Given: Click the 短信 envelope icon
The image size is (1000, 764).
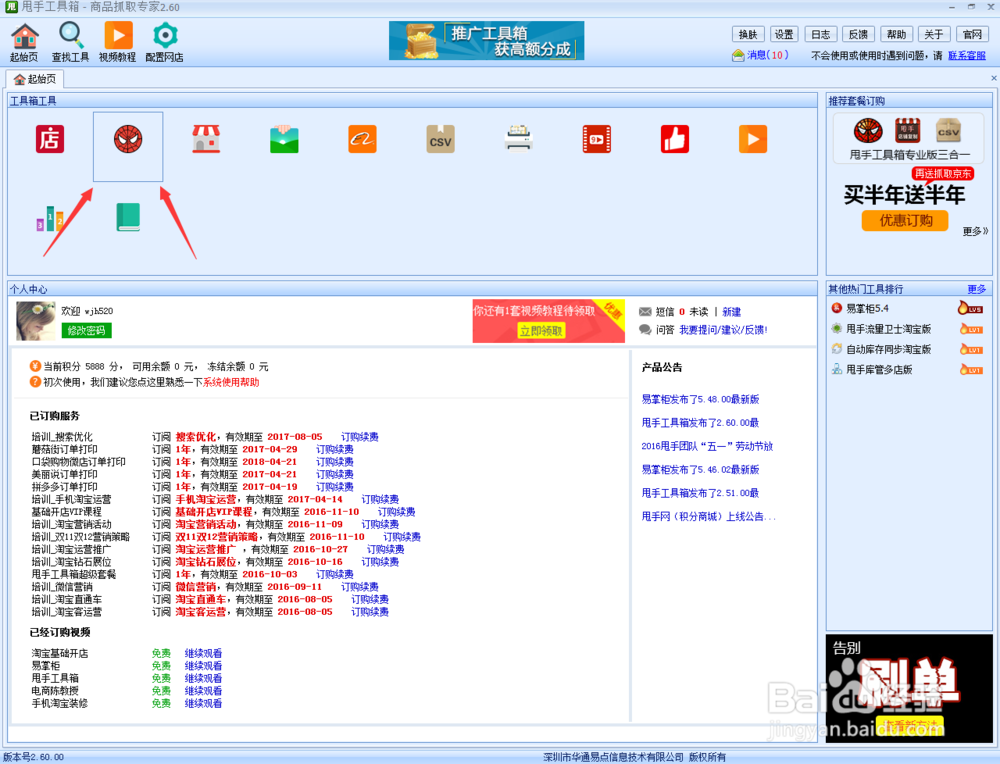Looking at the screenshot, I should coord(645,312).
